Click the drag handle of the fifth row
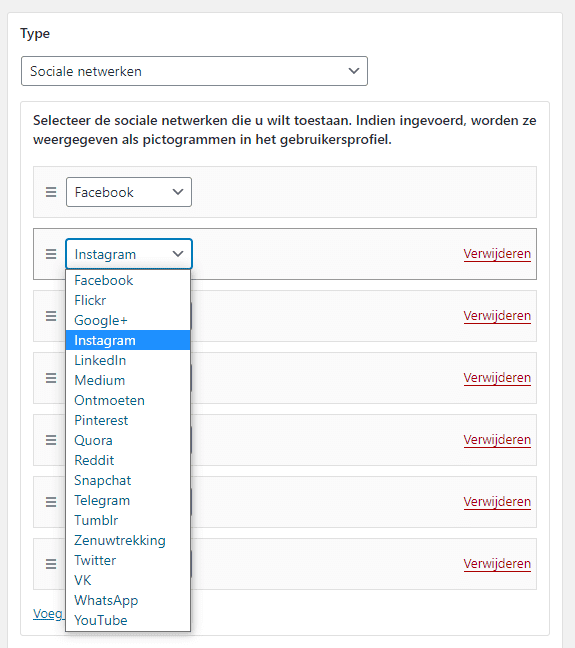This screenshot has width=575, height=648. (51, 440)
